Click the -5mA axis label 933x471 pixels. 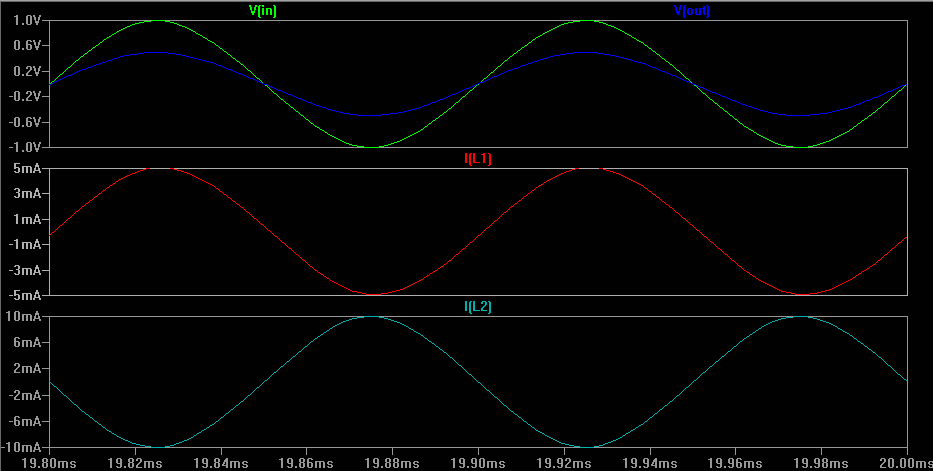24,296
